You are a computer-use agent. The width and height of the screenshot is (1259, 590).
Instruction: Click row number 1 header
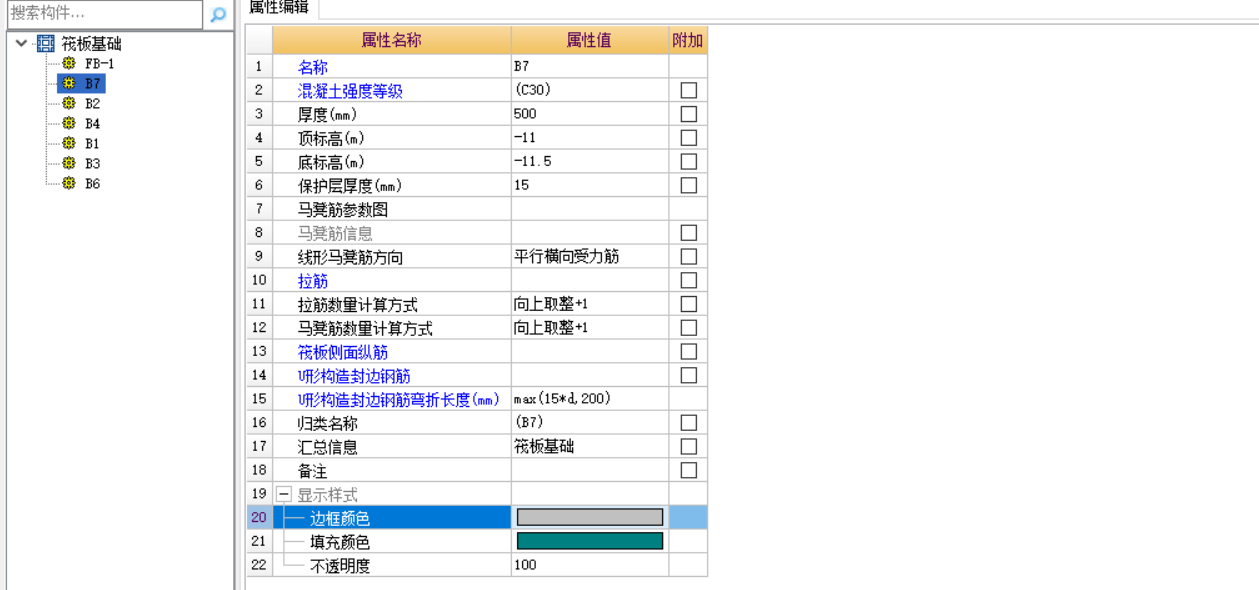[x=259, y=66]
